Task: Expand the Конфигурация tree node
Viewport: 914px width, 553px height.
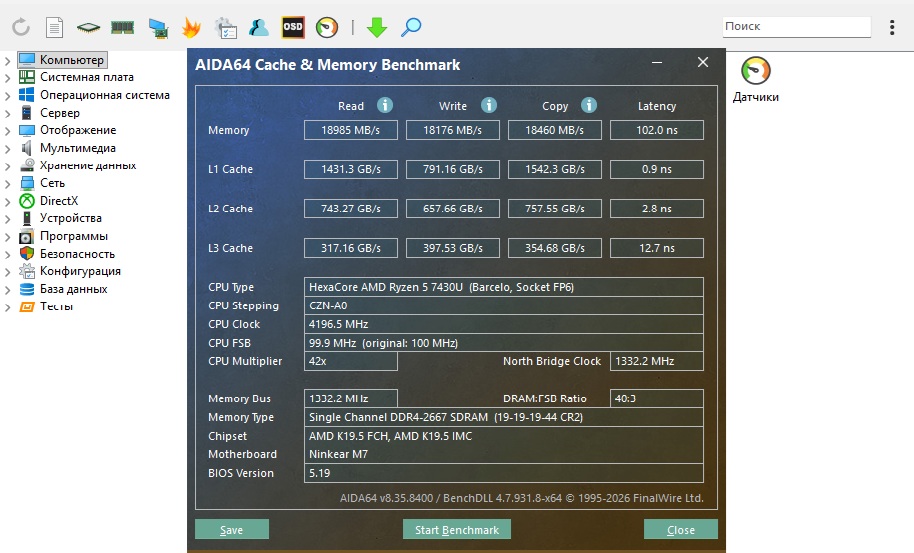Action: pyautogui.click(x=8, y=272)
